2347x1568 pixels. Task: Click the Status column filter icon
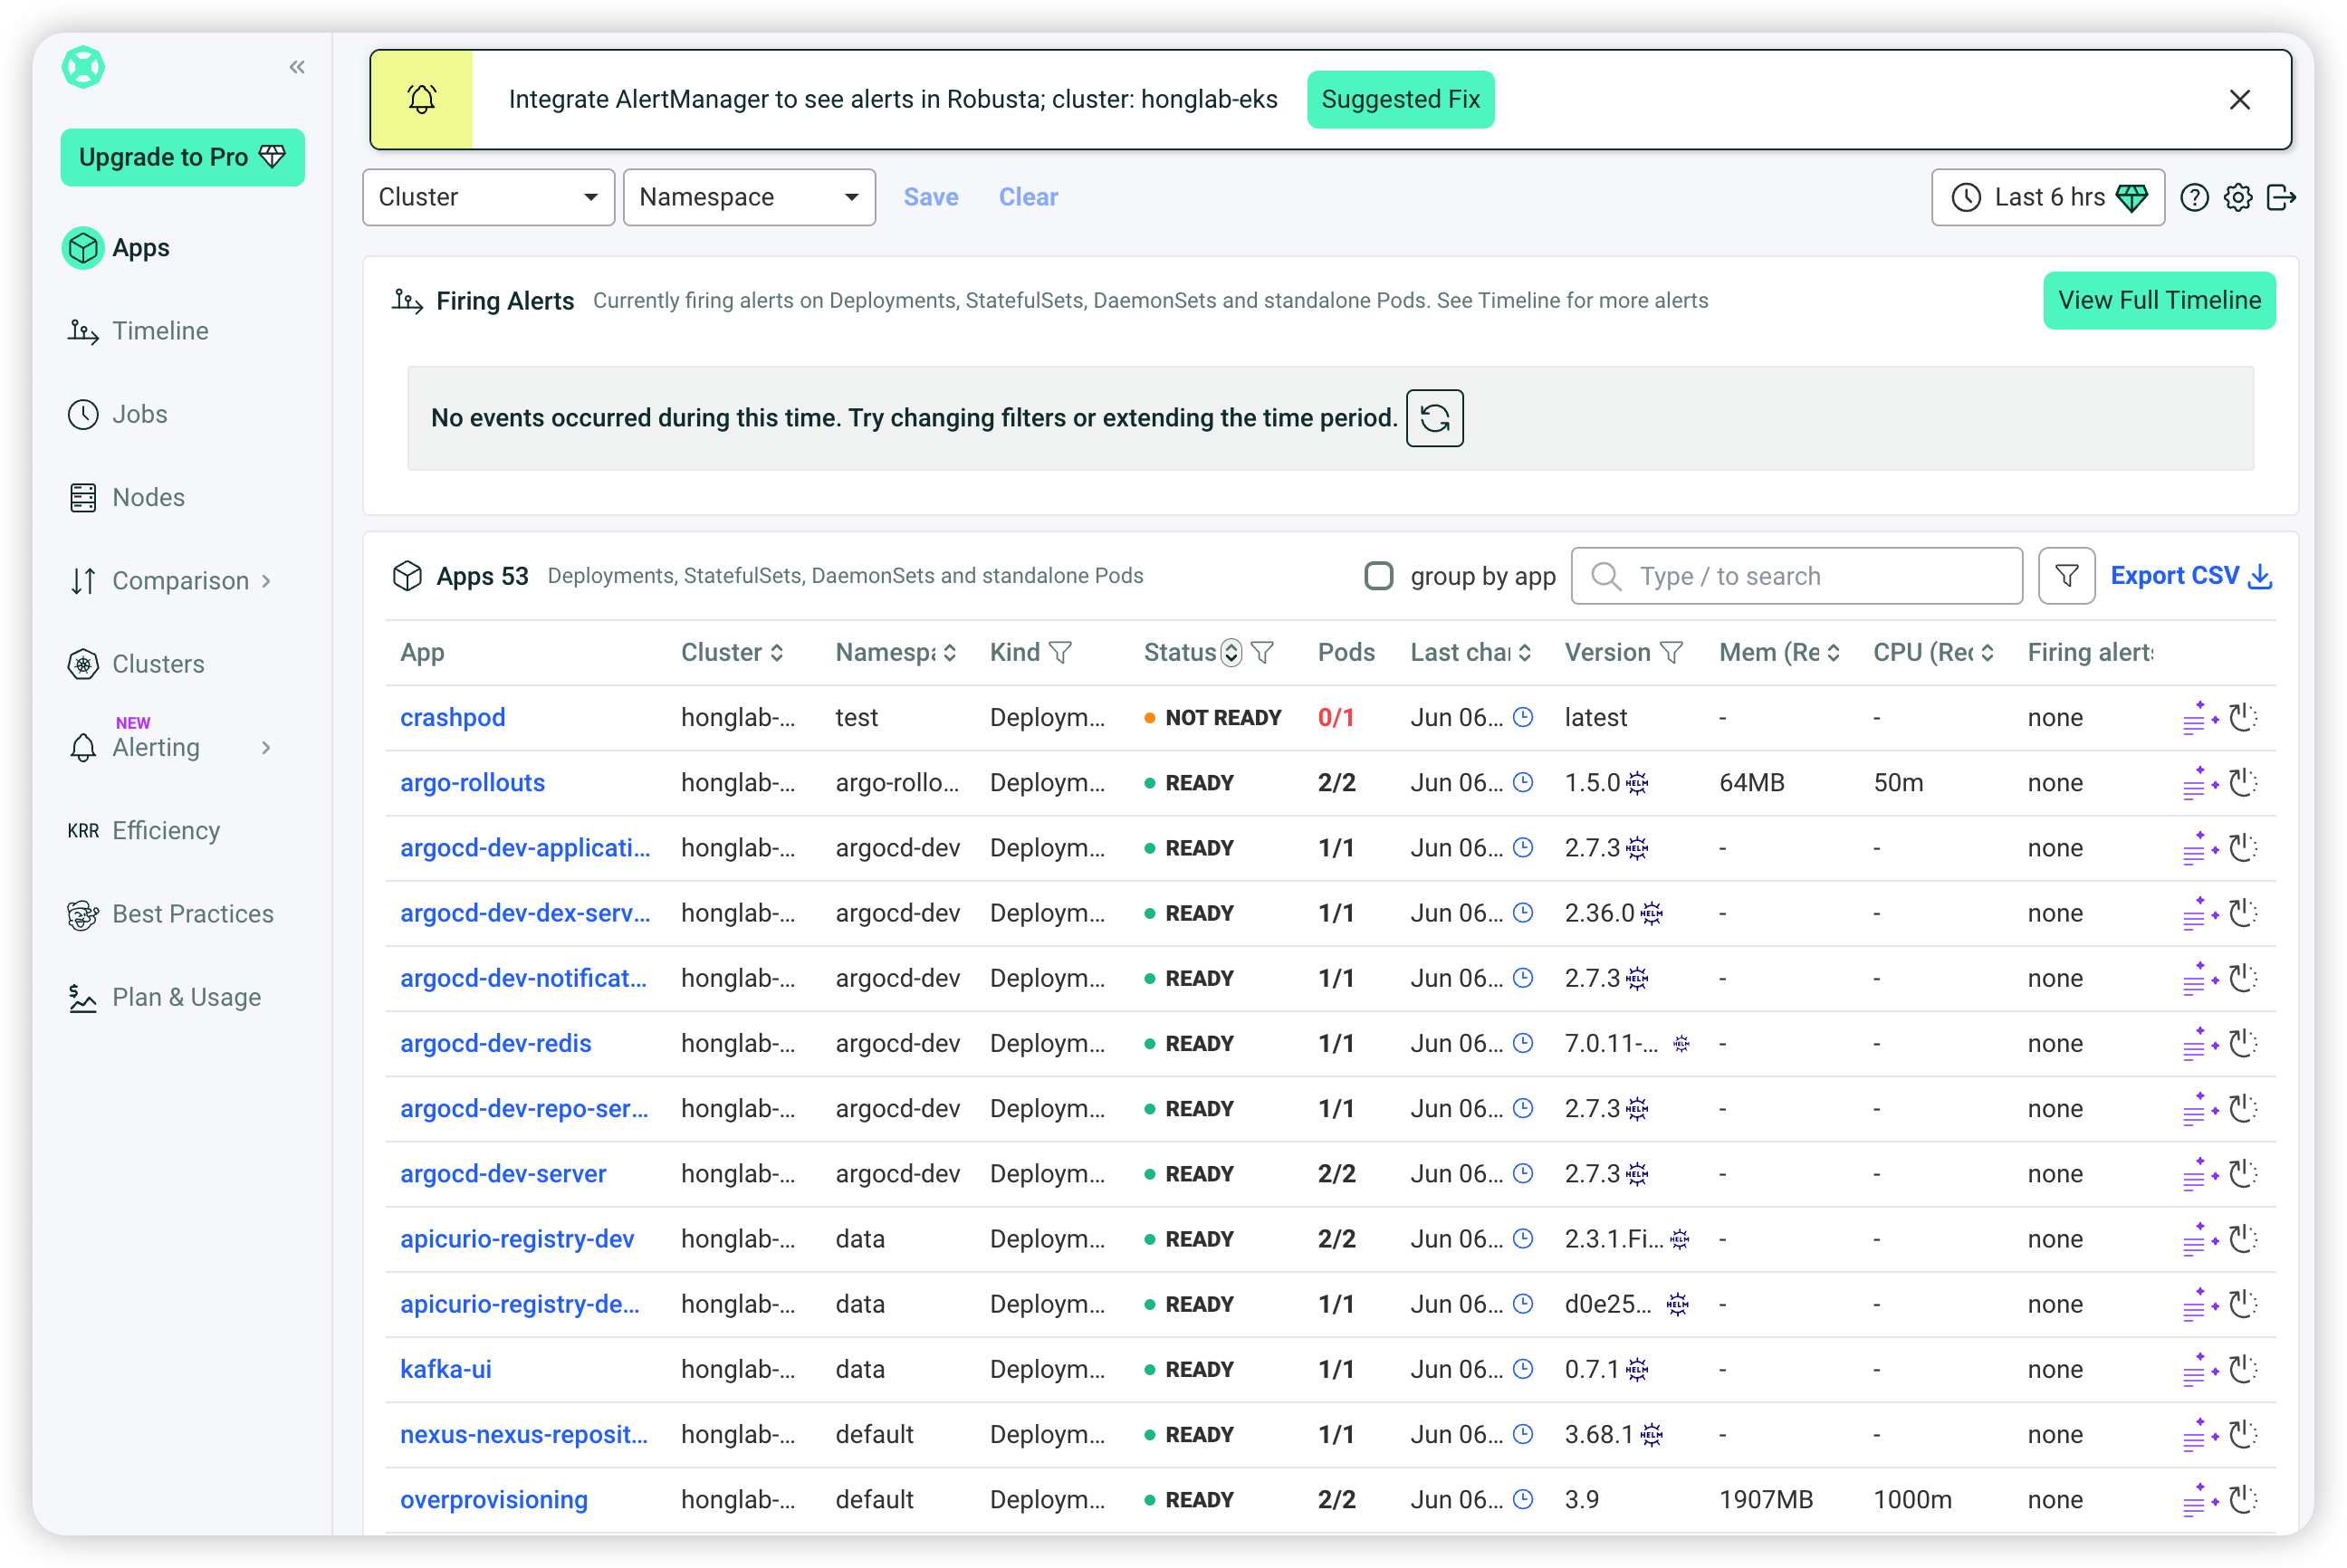coord(1263,653)
